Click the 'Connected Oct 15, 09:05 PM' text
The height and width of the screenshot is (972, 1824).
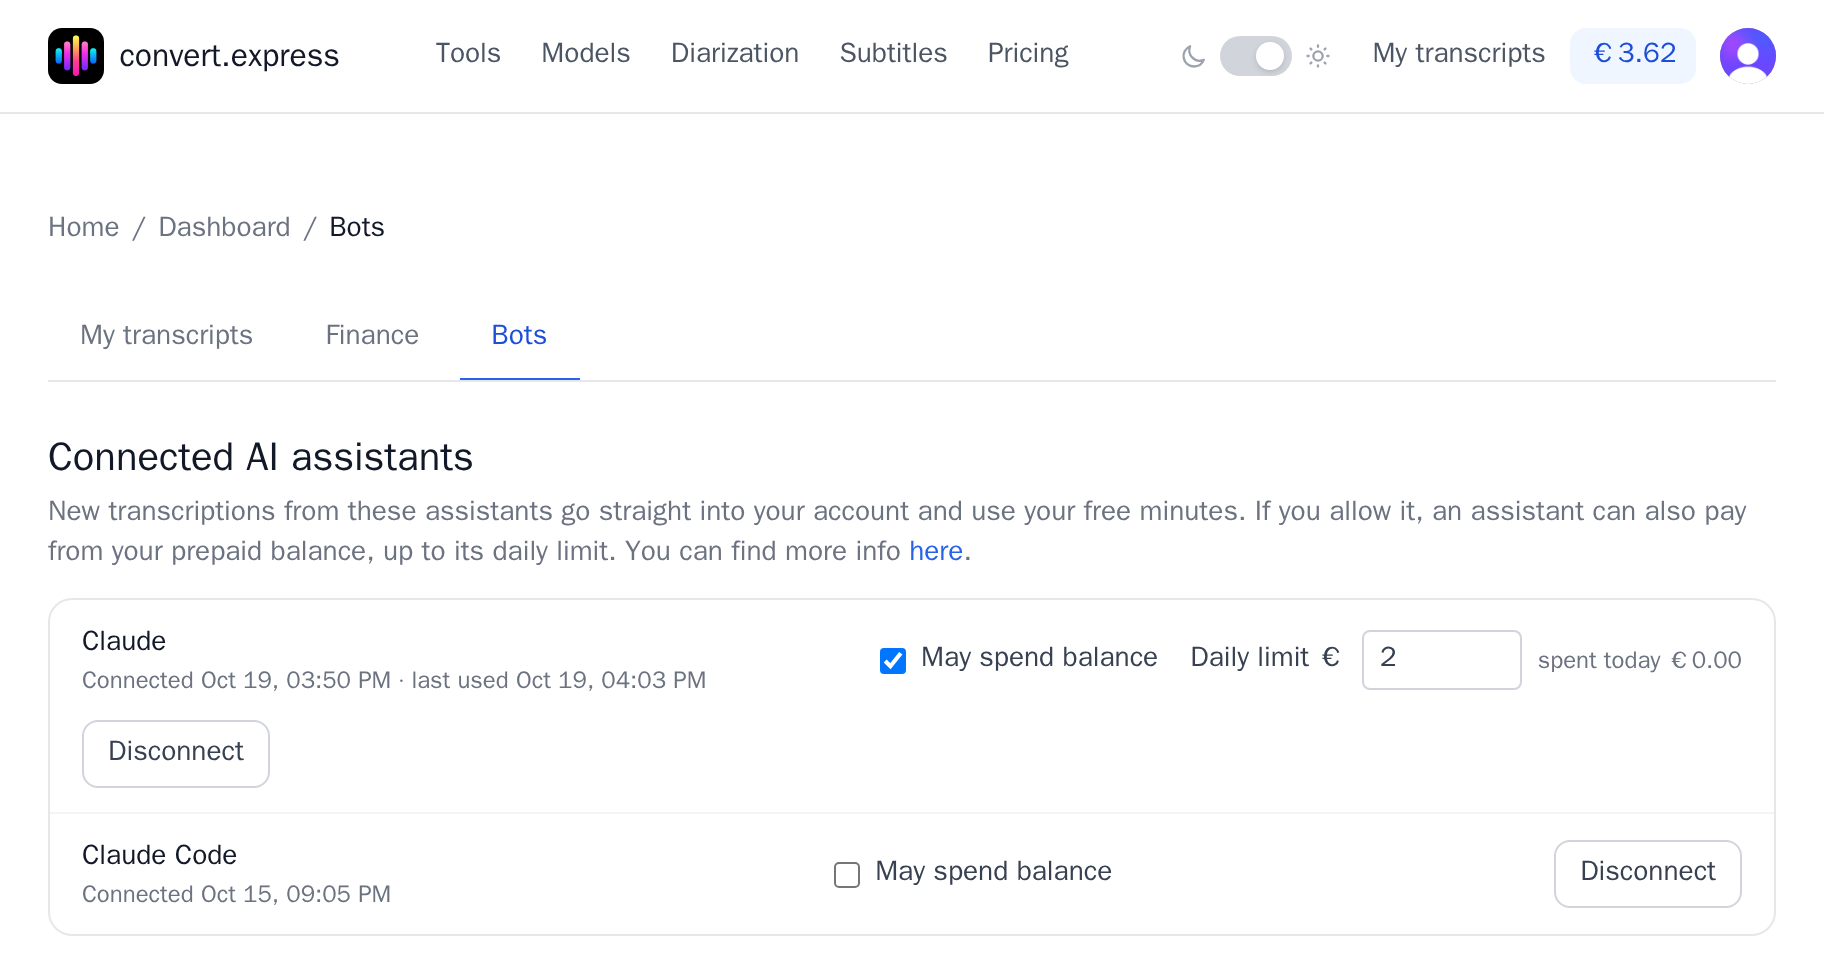(x=236, y=894)
